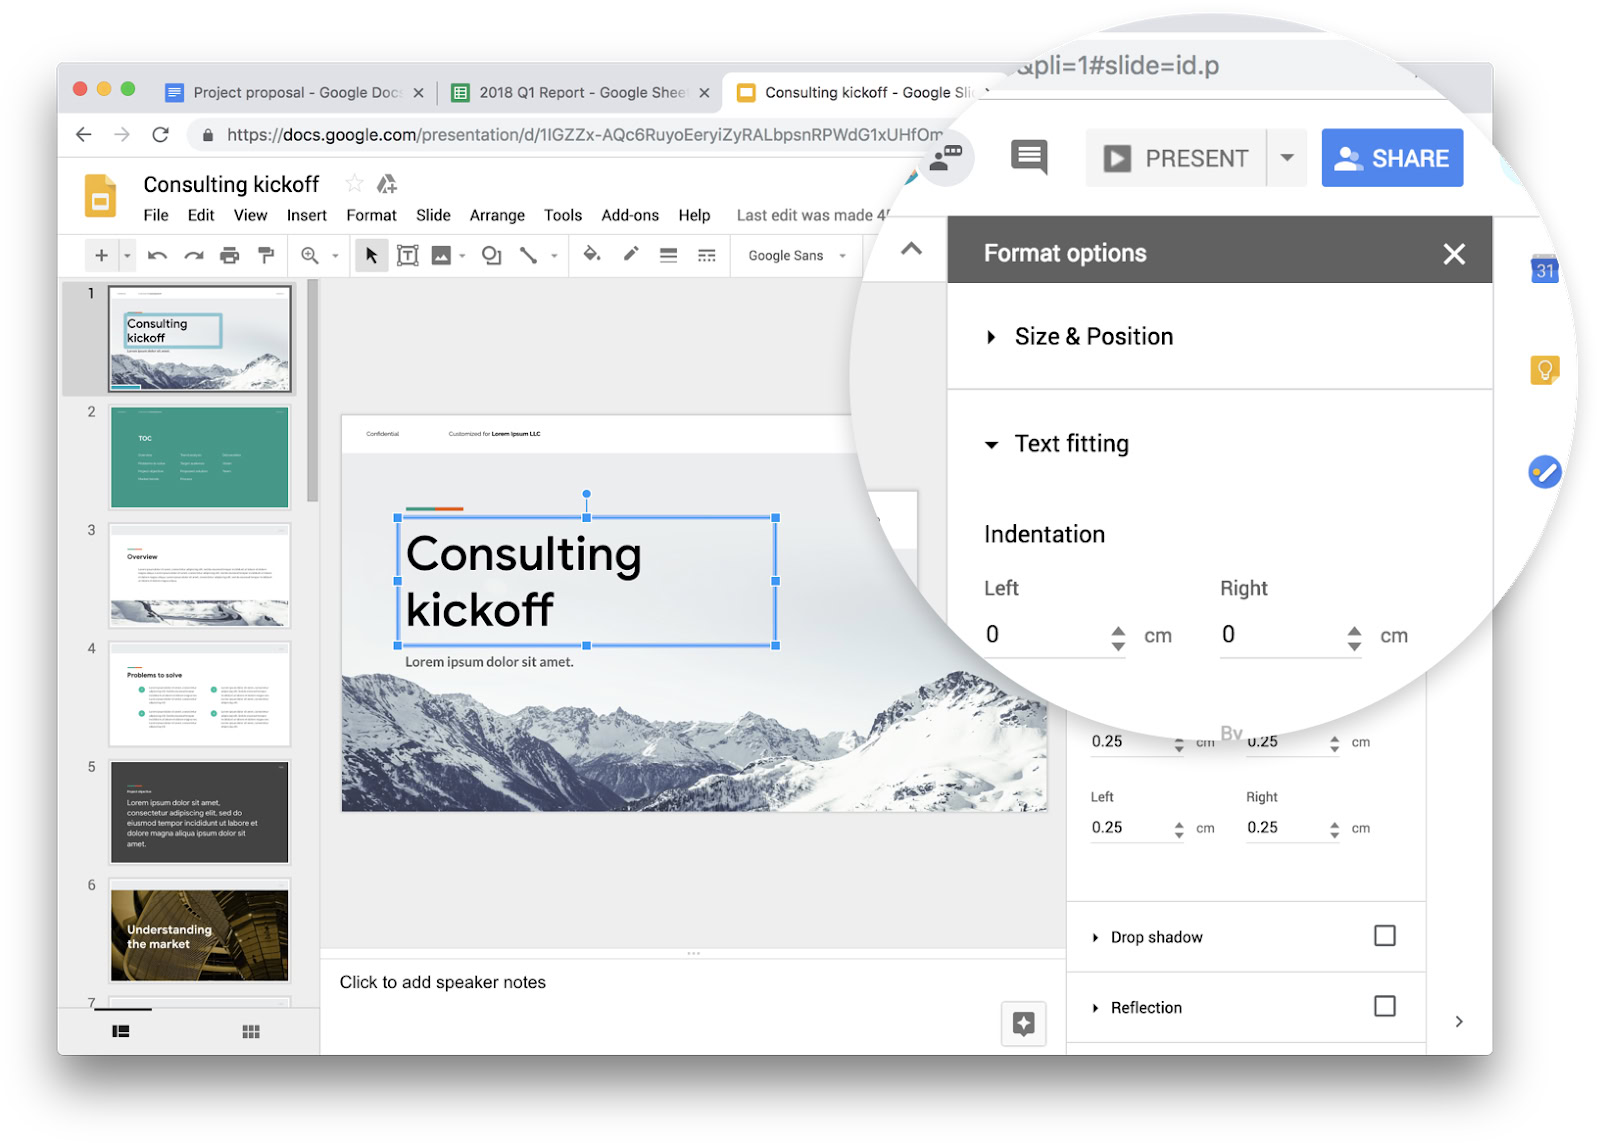
Task: Enable the Reflection checkbox
Action: (x=1385, y=1006)
